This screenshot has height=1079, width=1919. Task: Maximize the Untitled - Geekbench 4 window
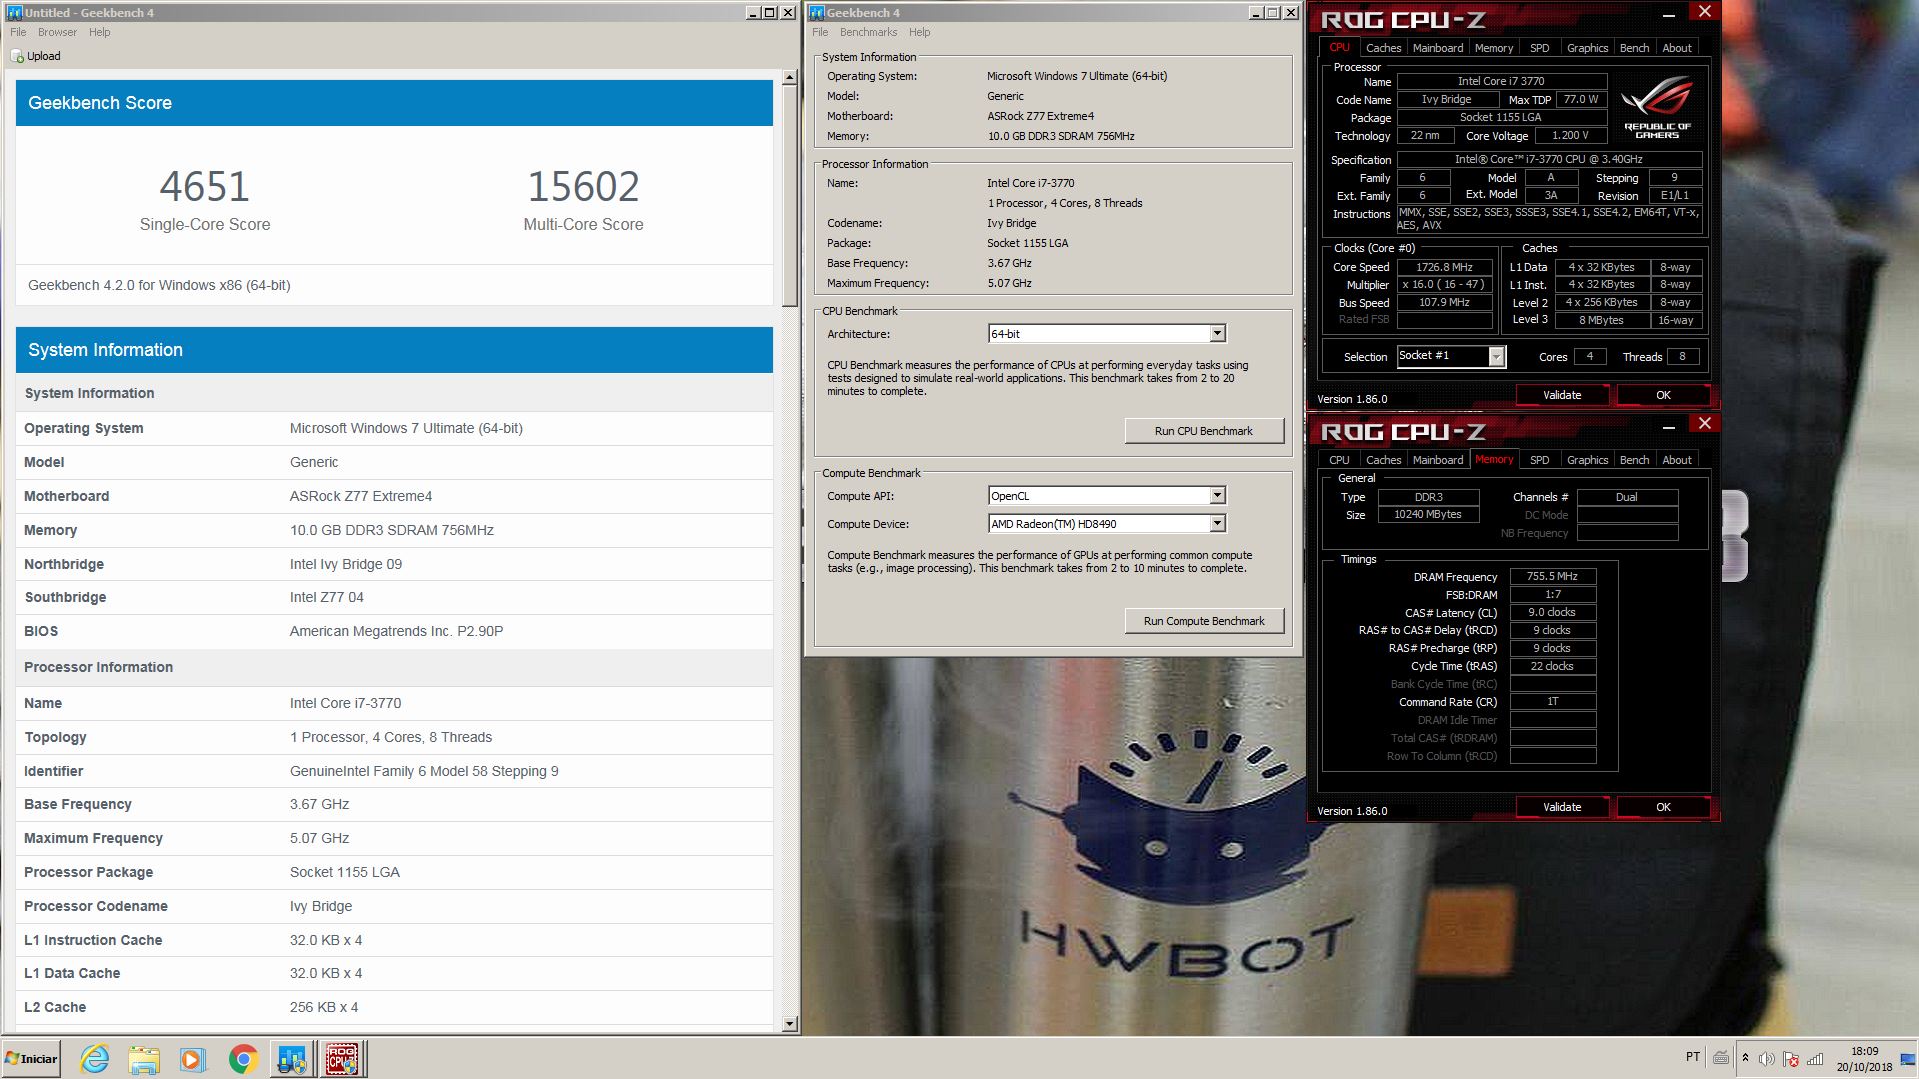(769, 13)
